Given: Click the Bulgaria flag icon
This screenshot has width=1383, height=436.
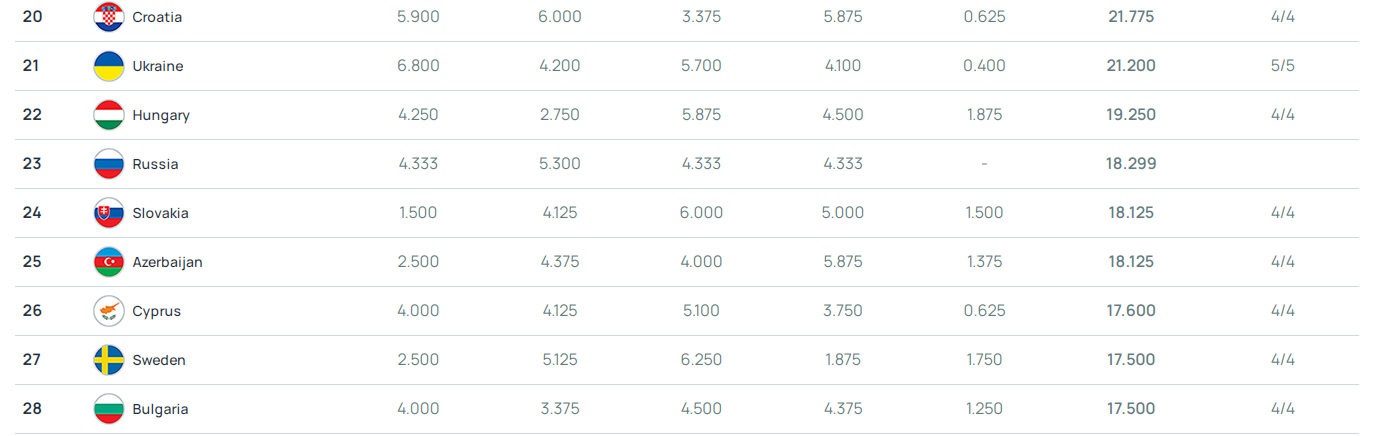Looking at the screenshot, I should pos(109,409).
